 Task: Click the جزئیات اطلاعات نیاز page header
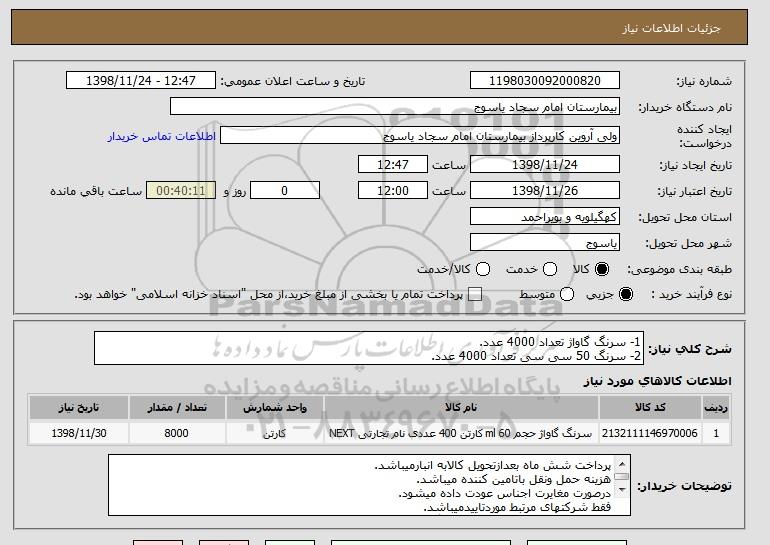click(671, 28)
